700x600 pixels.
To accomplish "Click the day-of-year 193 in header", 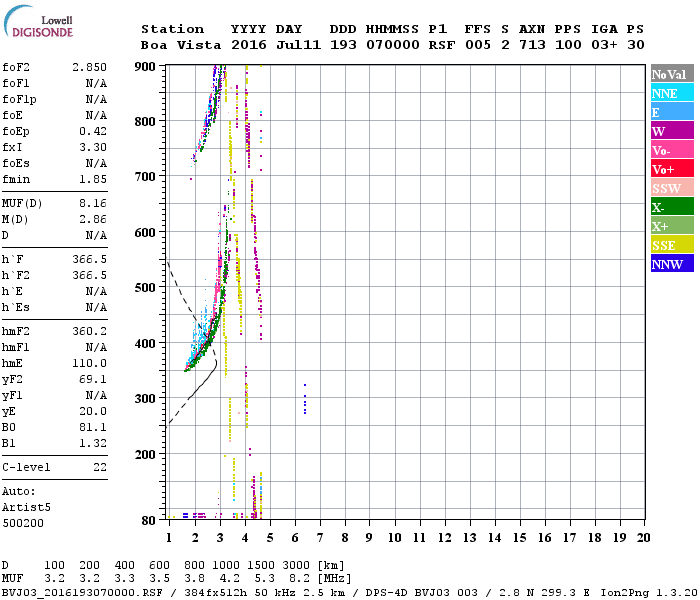I will coord(343,45).
